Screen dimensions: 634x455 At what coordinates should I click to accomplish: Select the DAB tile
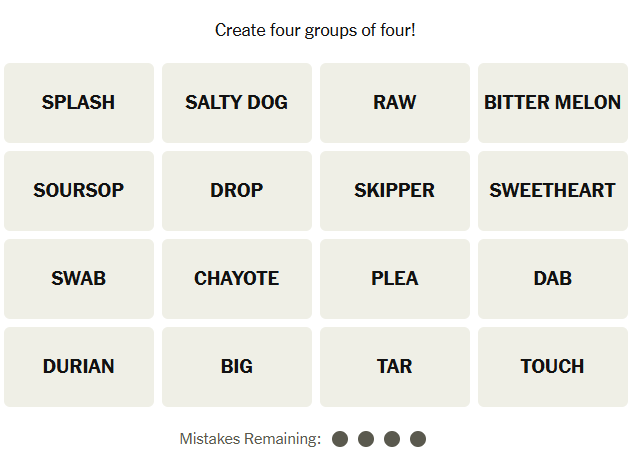[553, 279]
